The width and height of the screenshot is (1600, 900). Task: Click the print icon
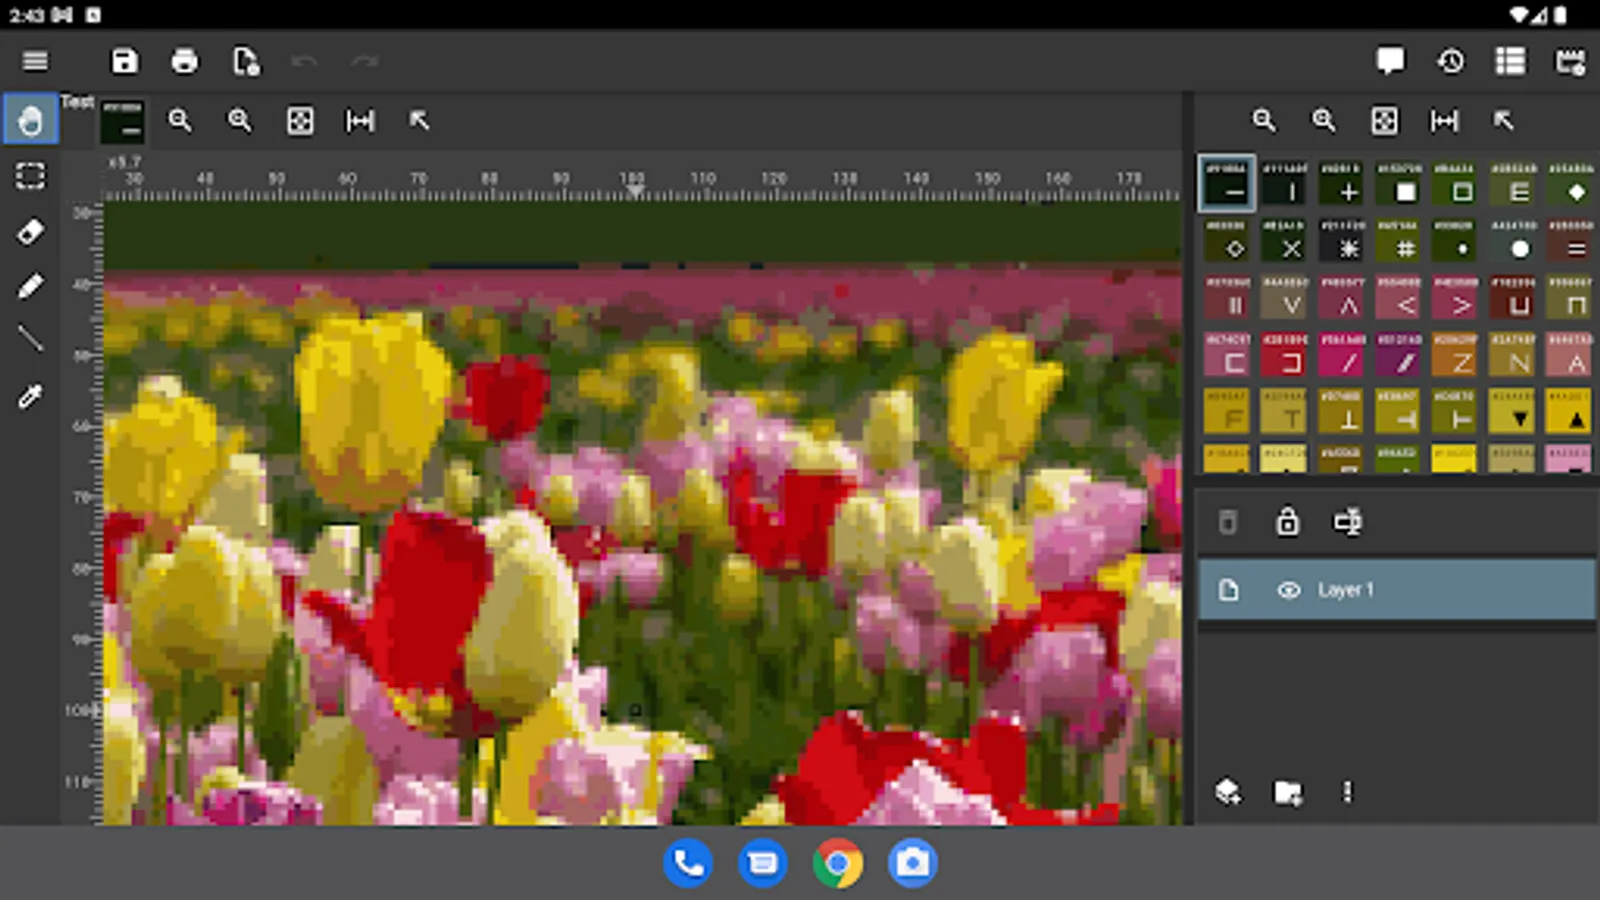(x=184, y=61)
